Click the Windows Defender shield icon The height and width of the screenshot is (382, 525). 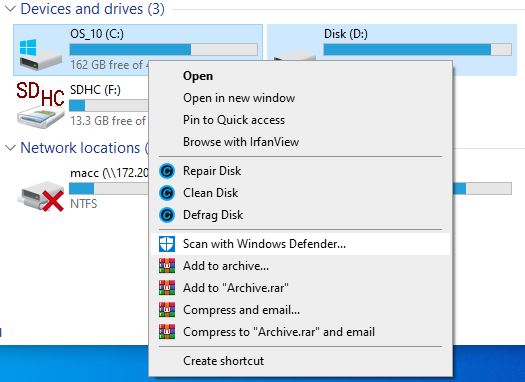tap(167, 244)
